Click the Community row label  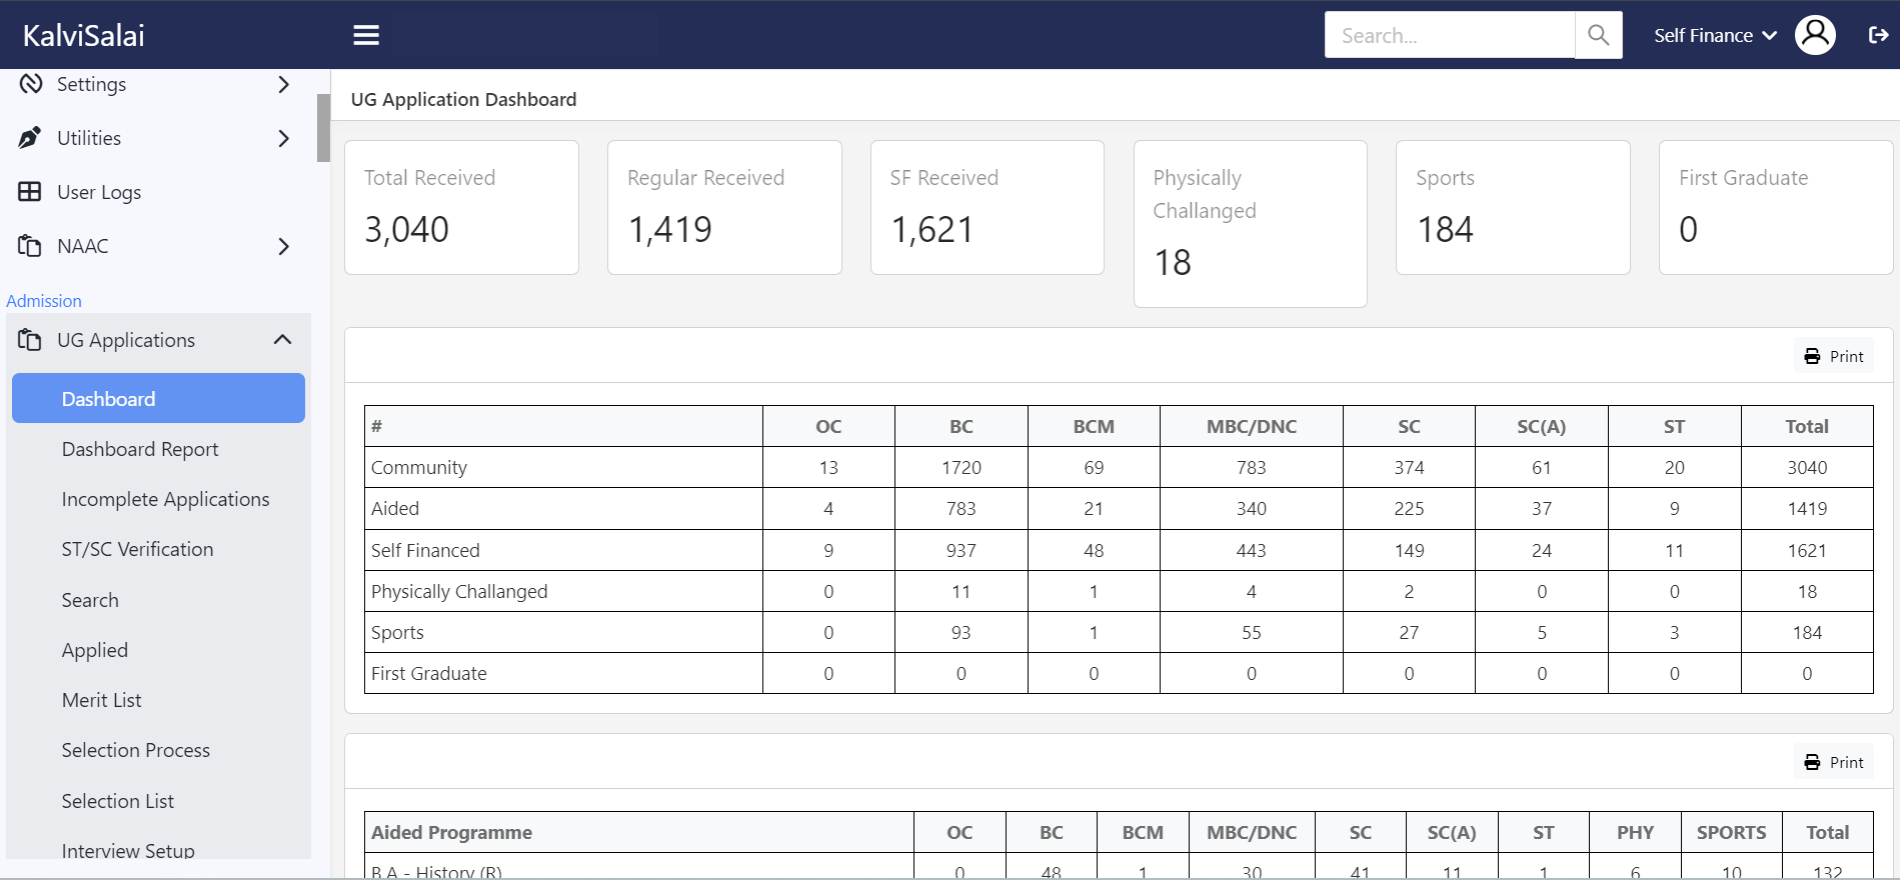tap(419, 467)
